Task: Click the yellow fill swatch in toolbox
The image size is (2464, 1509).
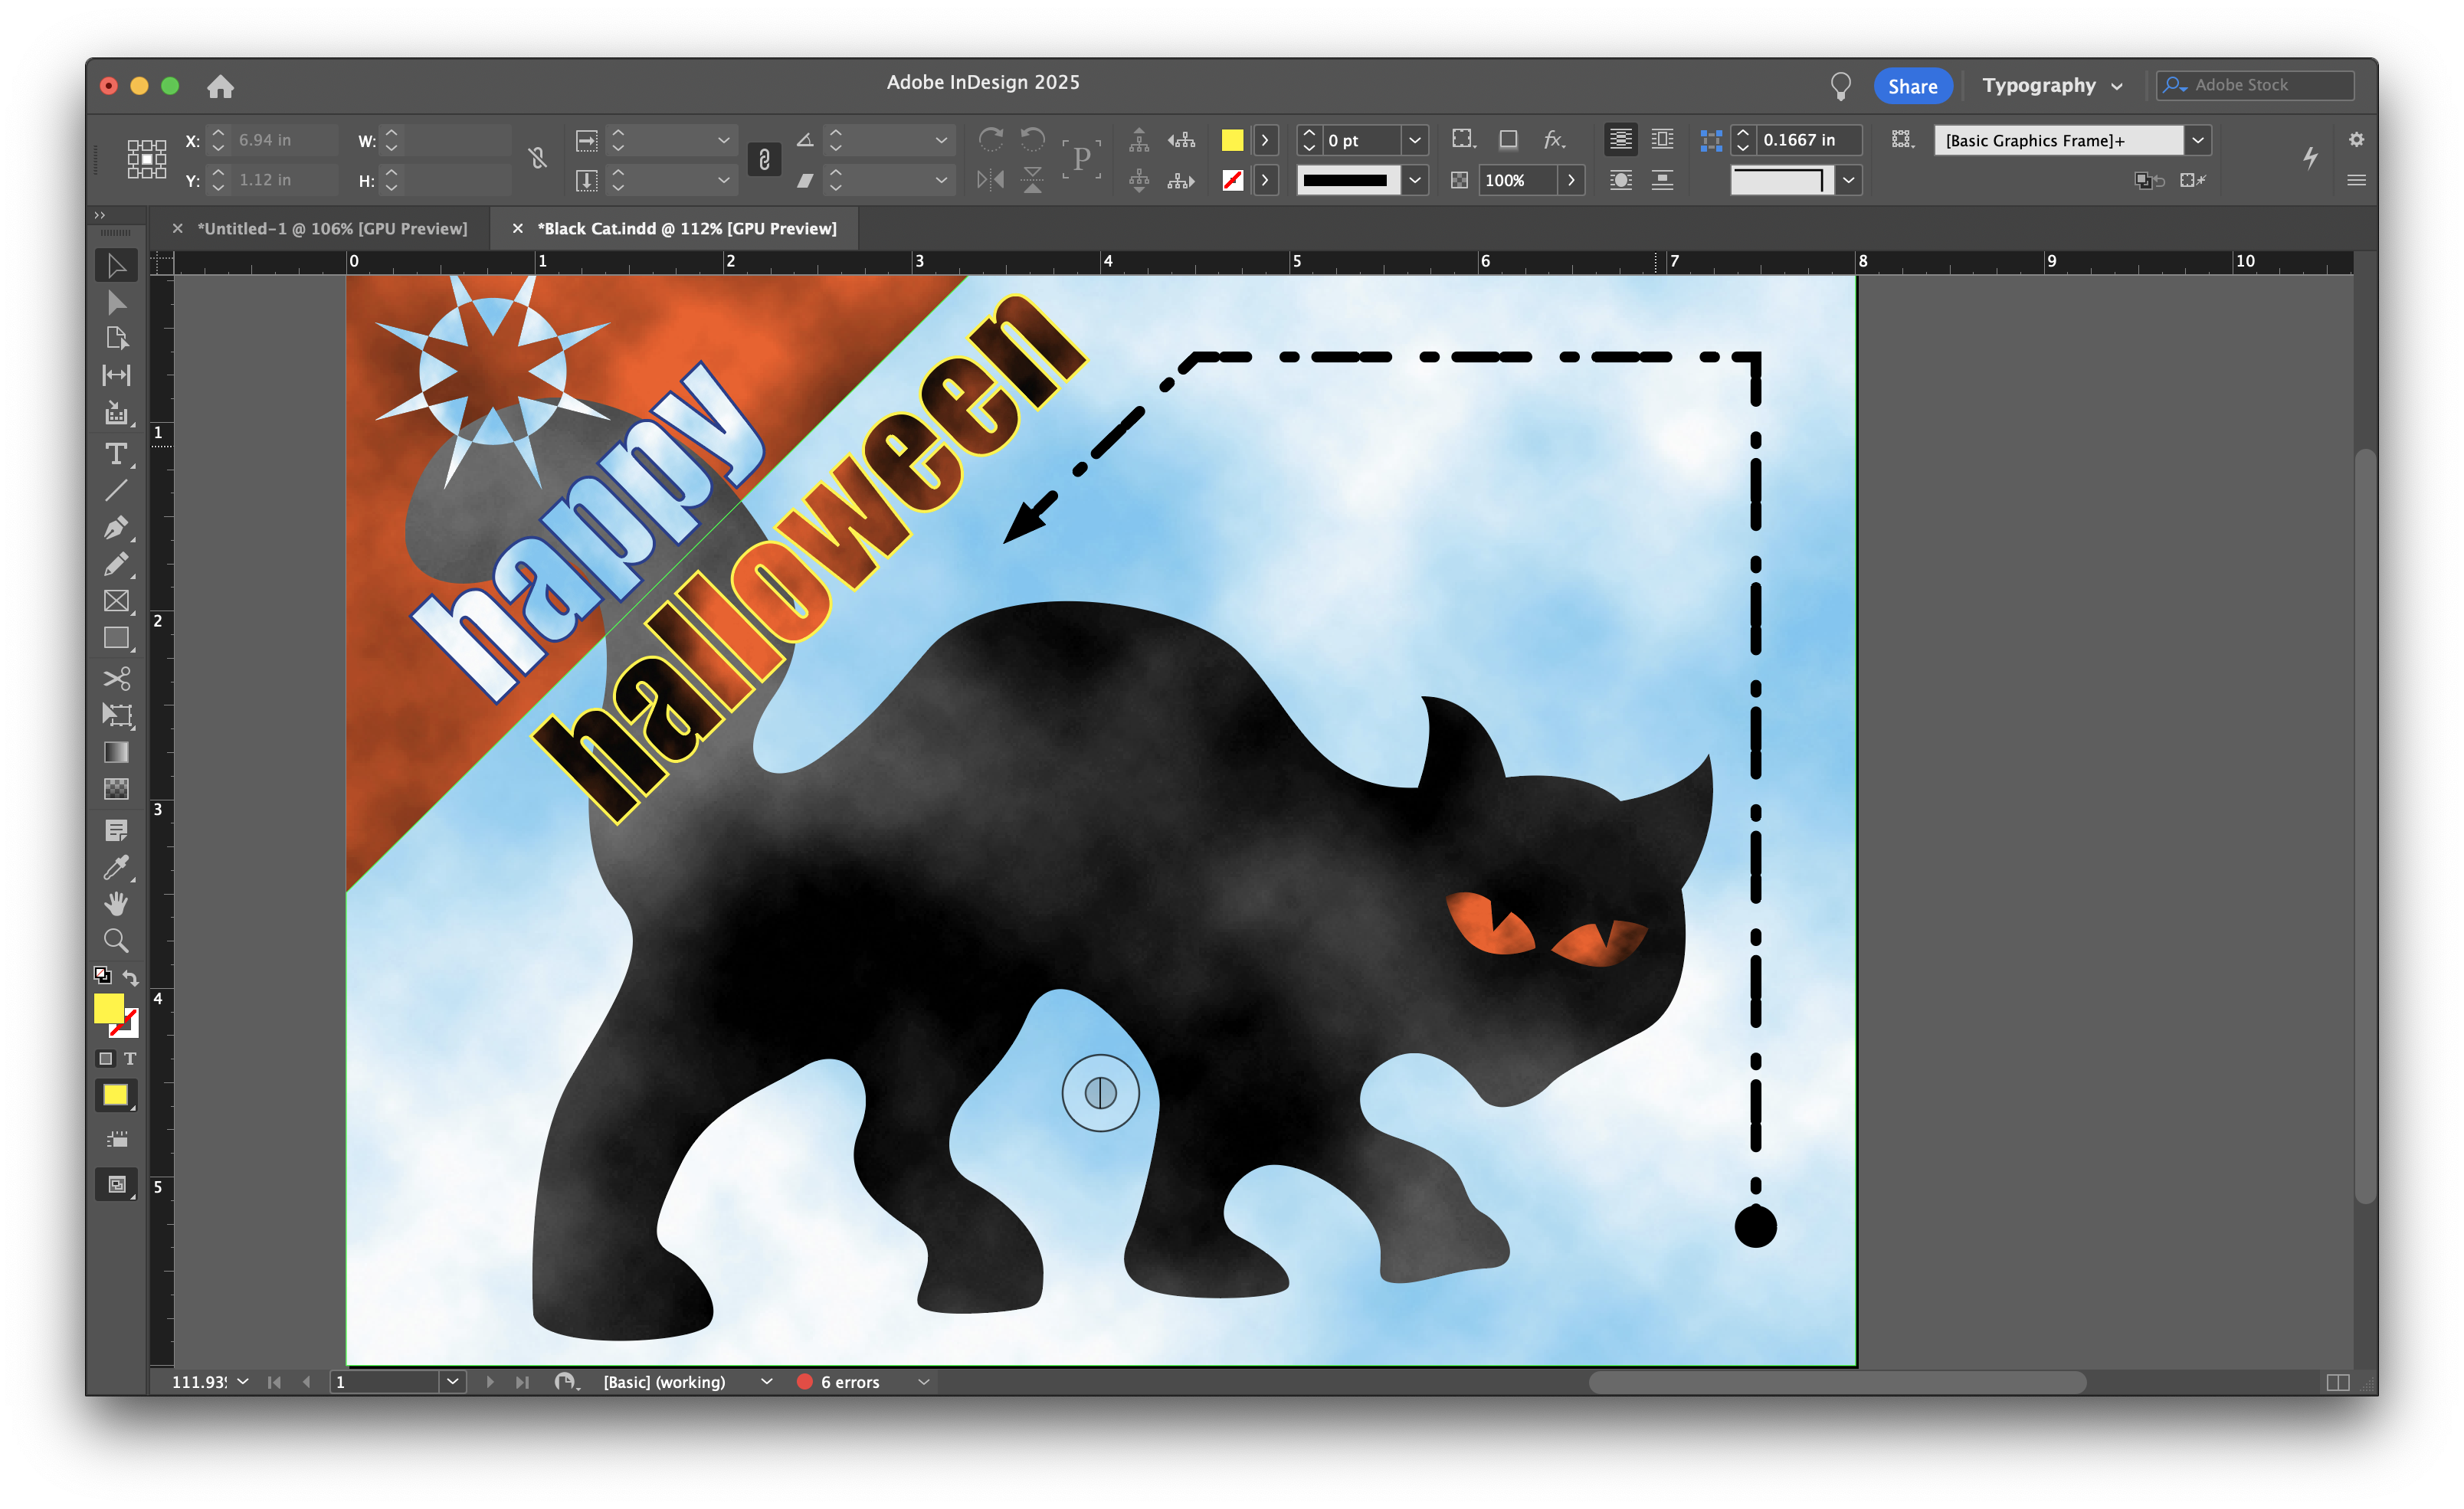Action: tap(108, 1008)
